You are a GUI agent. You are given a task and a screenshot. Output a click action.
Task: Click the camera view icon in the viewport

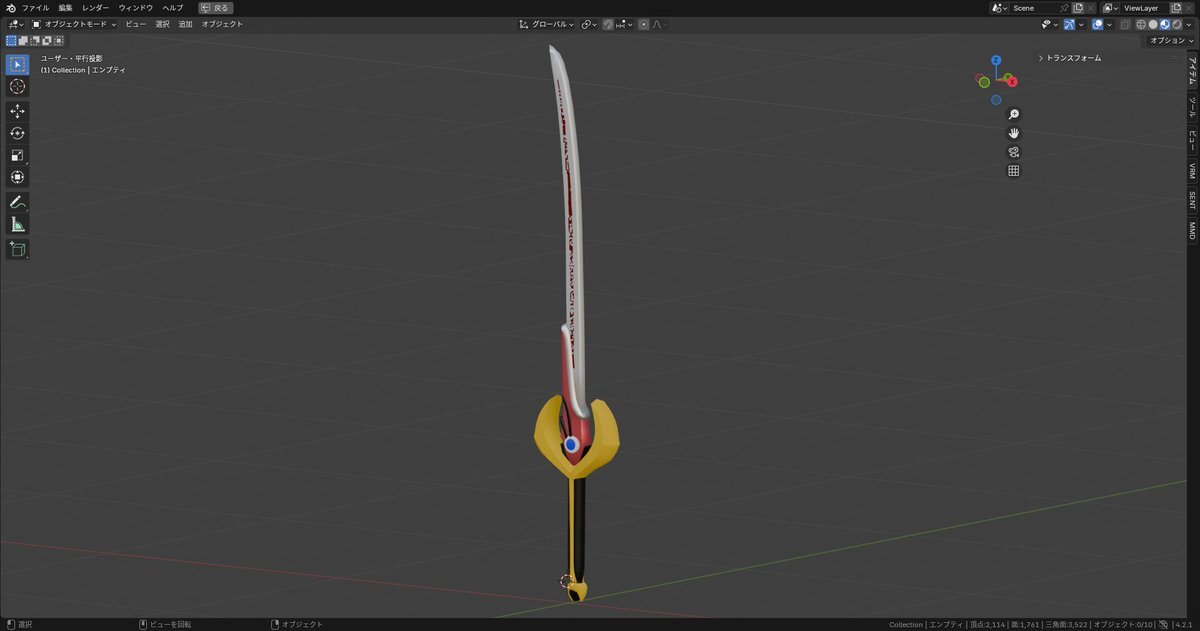1013,152
